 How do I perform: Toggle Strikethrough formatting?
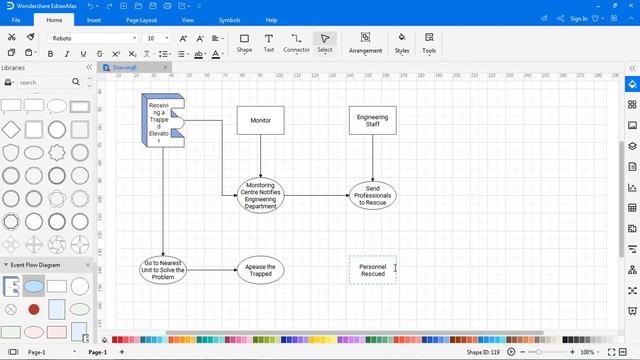[x=100, y=54]
